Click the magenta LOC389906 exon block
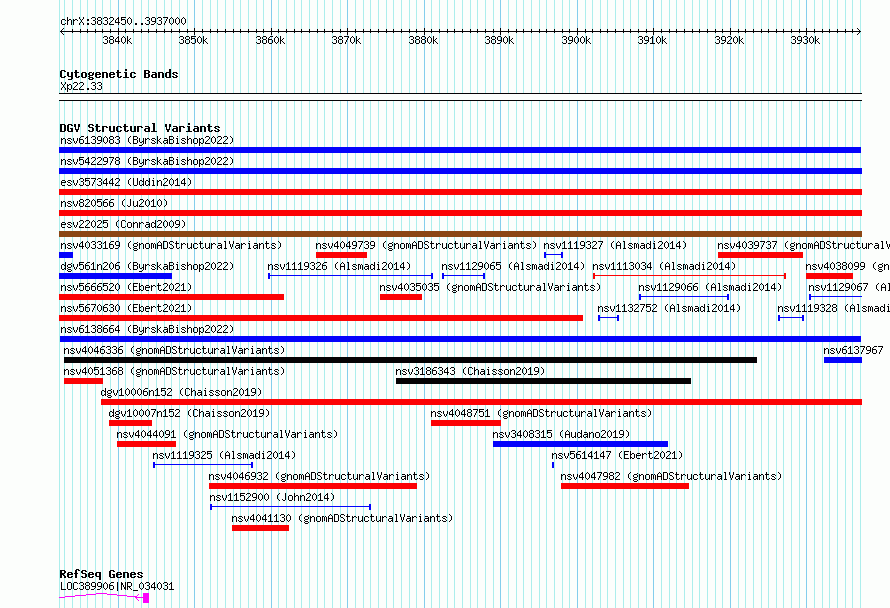Image resolution: width=890 pixels, height=608 pixels. pos(146,598)
